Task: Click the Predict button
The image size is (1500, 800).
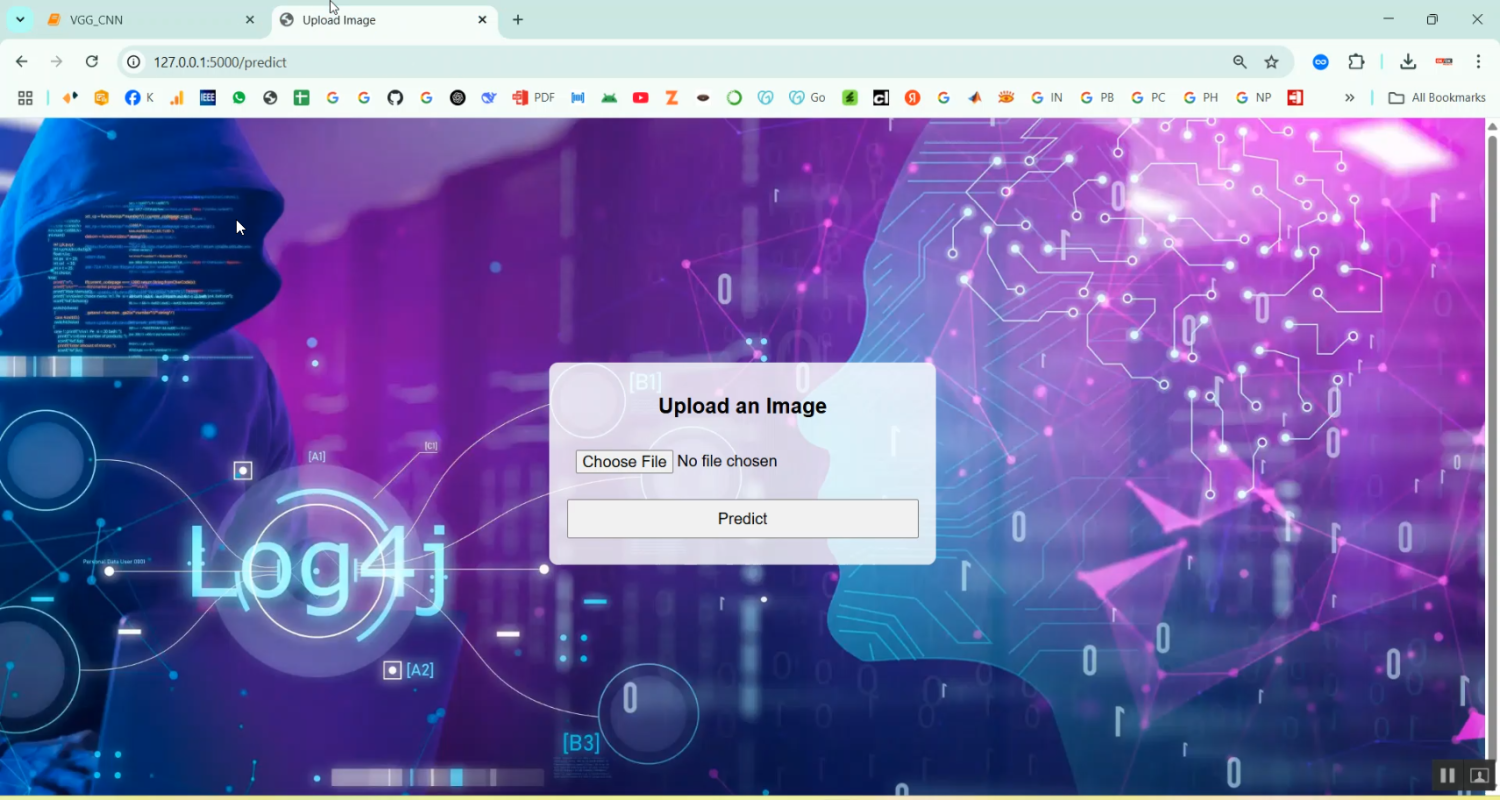Action: click(743, 519)
